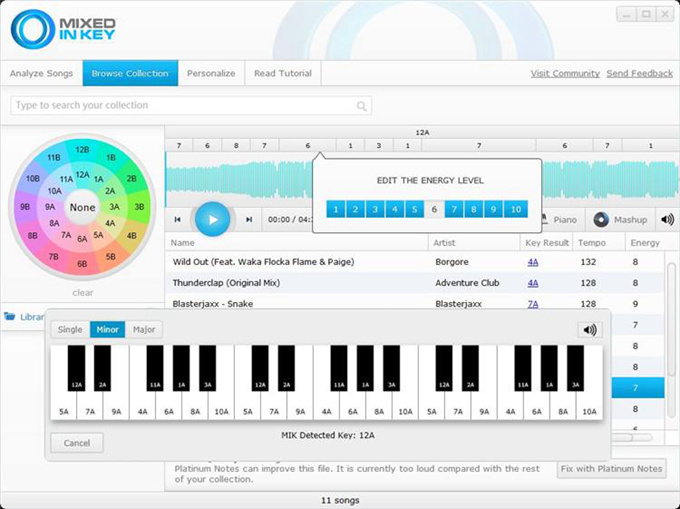The image size is (680, 509).
Task: Set energy level to 3
Action: coord(375,209)
